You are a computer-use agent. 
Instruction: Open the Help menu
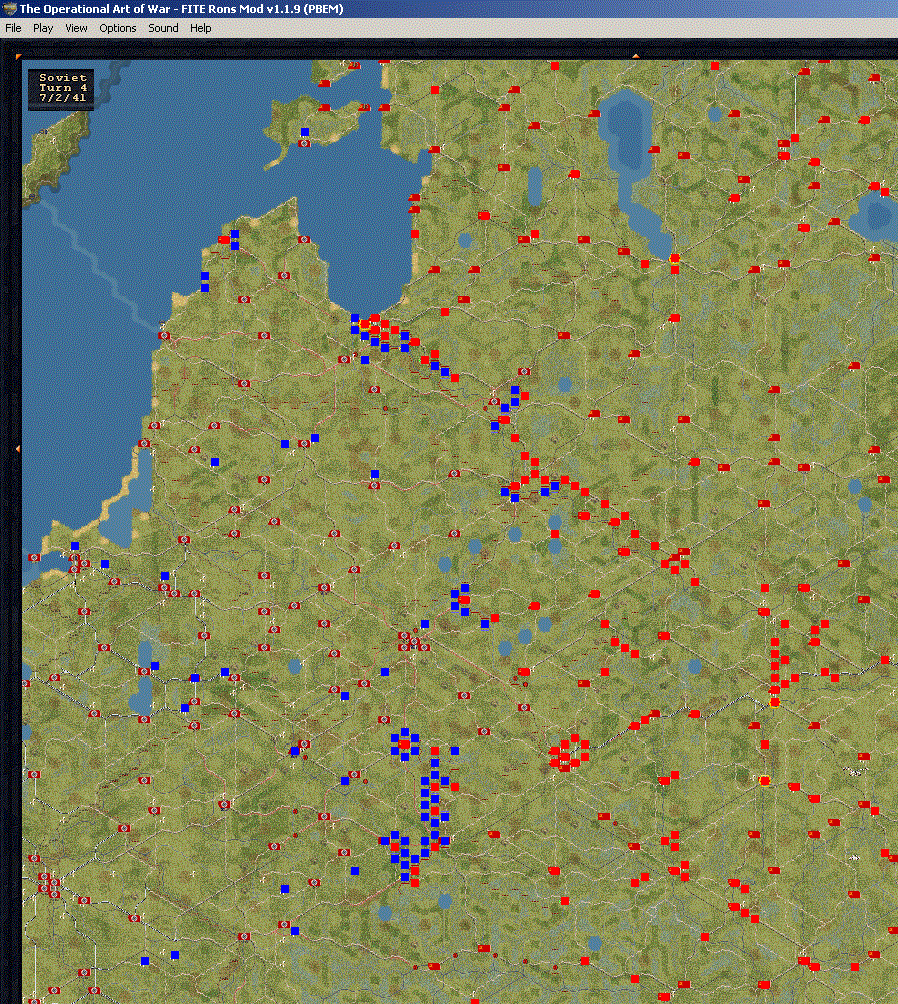coord(200,28)
